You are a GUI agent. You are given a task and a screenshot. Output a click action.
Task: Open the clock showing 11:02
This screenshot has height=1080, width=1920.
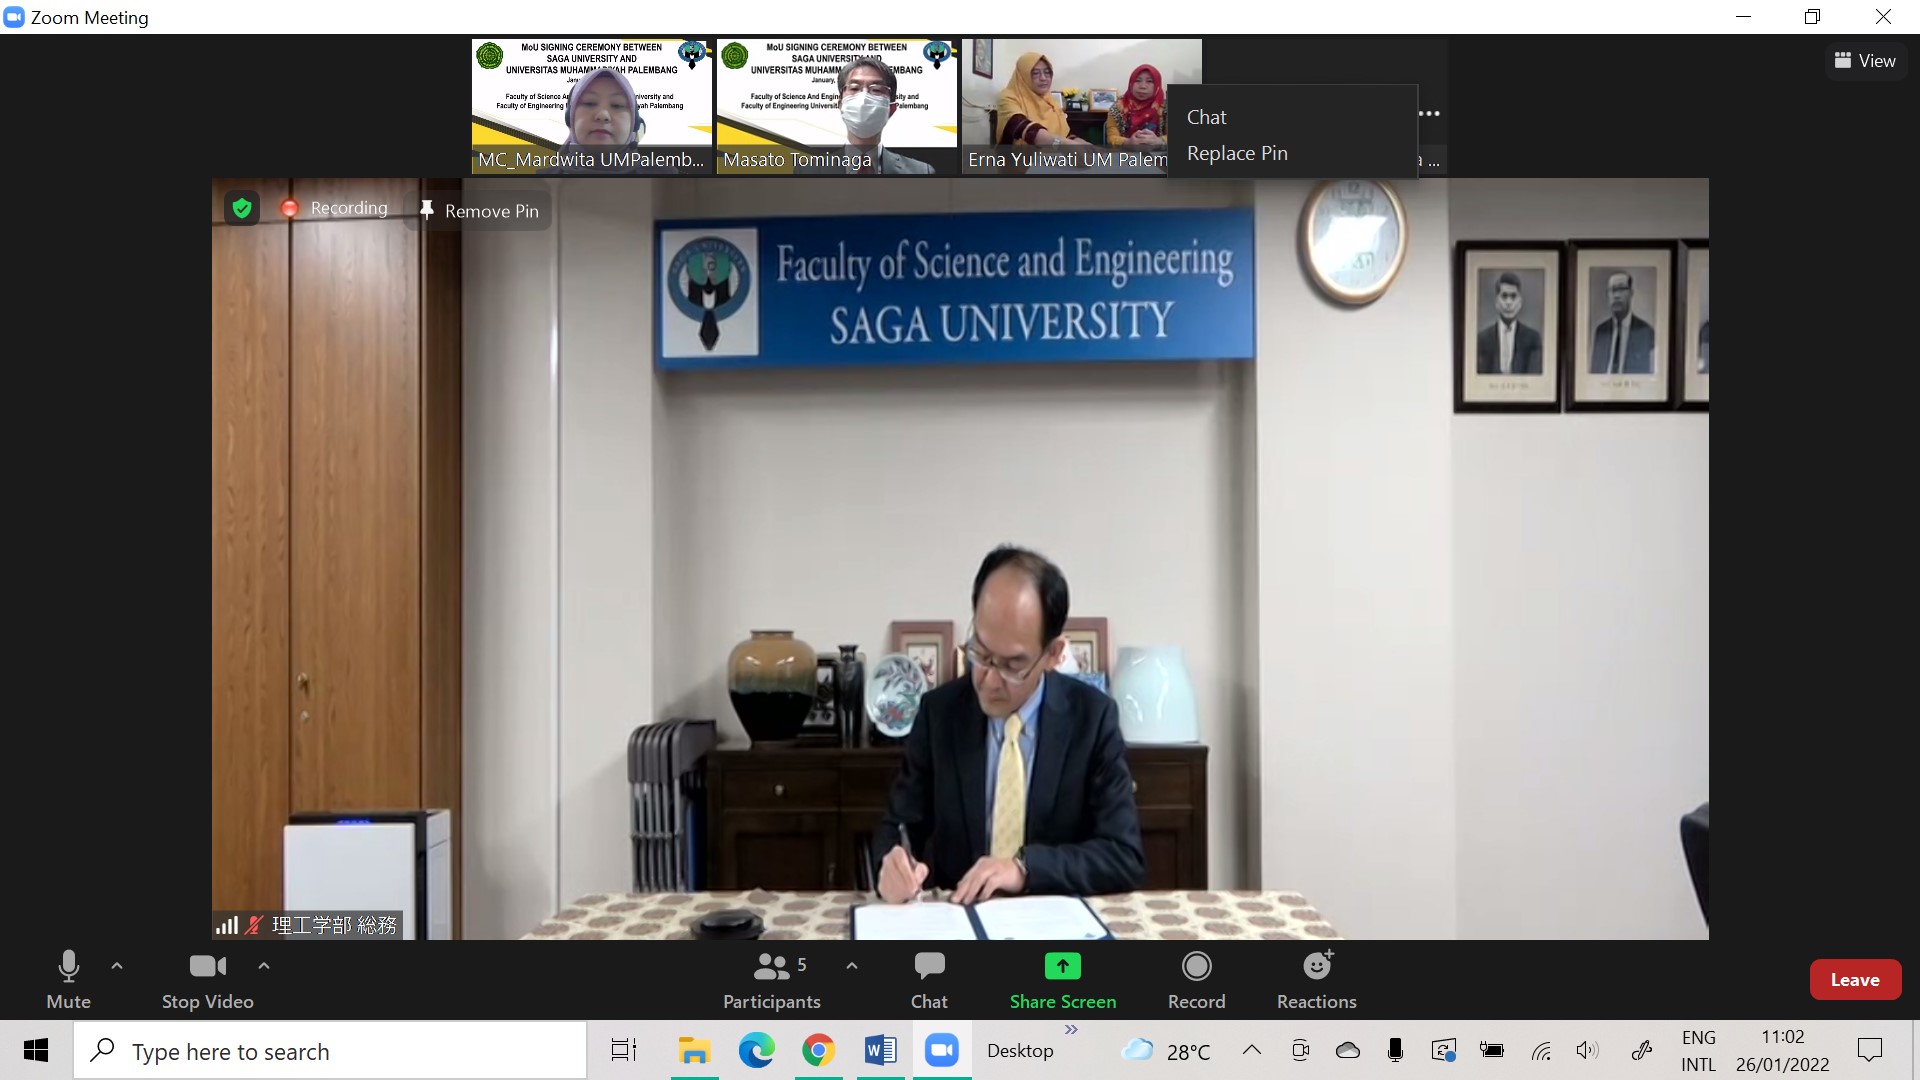(x=1782, y=1051)
